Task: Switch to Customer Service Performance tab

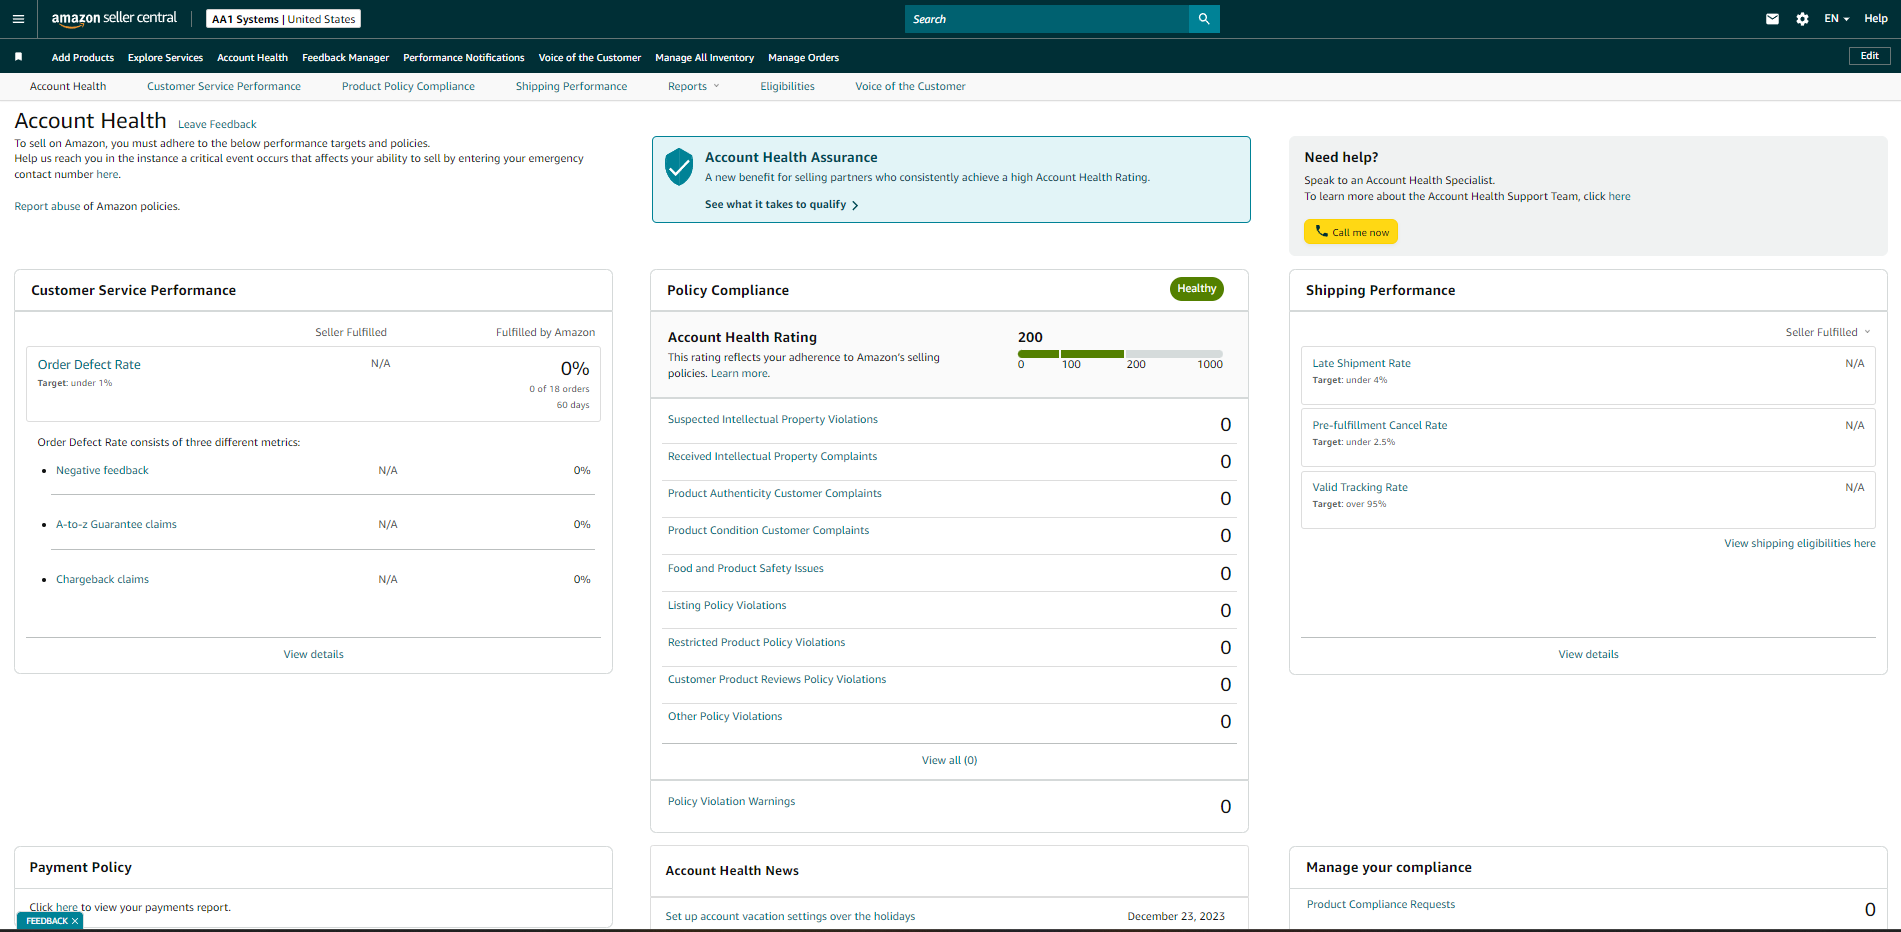Action: point(224,87)
